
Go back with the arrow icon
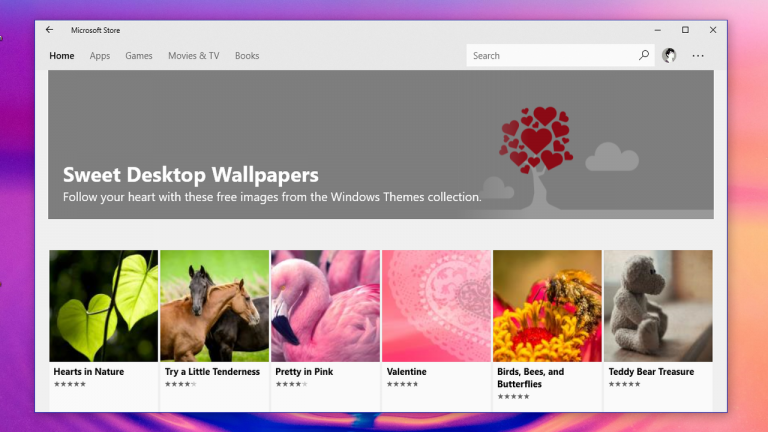[x=49, y=30]
